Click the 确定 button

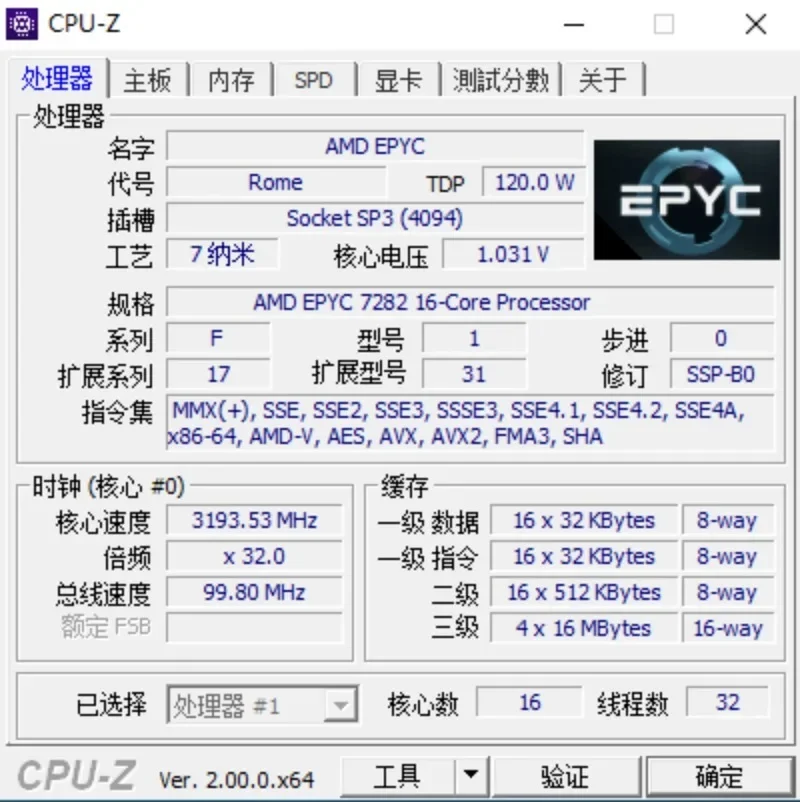coord(719,776)
